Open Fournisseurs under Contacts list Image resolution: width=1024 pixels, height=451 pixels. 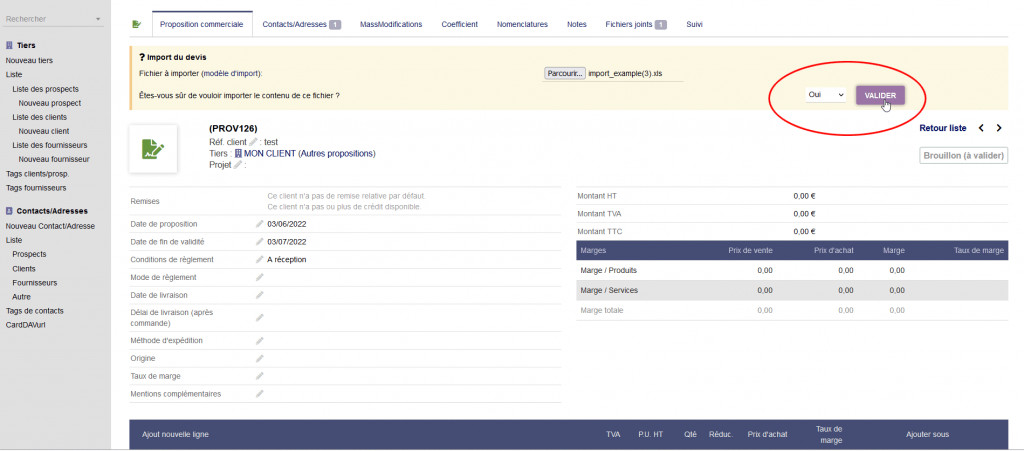coord(35,283)
